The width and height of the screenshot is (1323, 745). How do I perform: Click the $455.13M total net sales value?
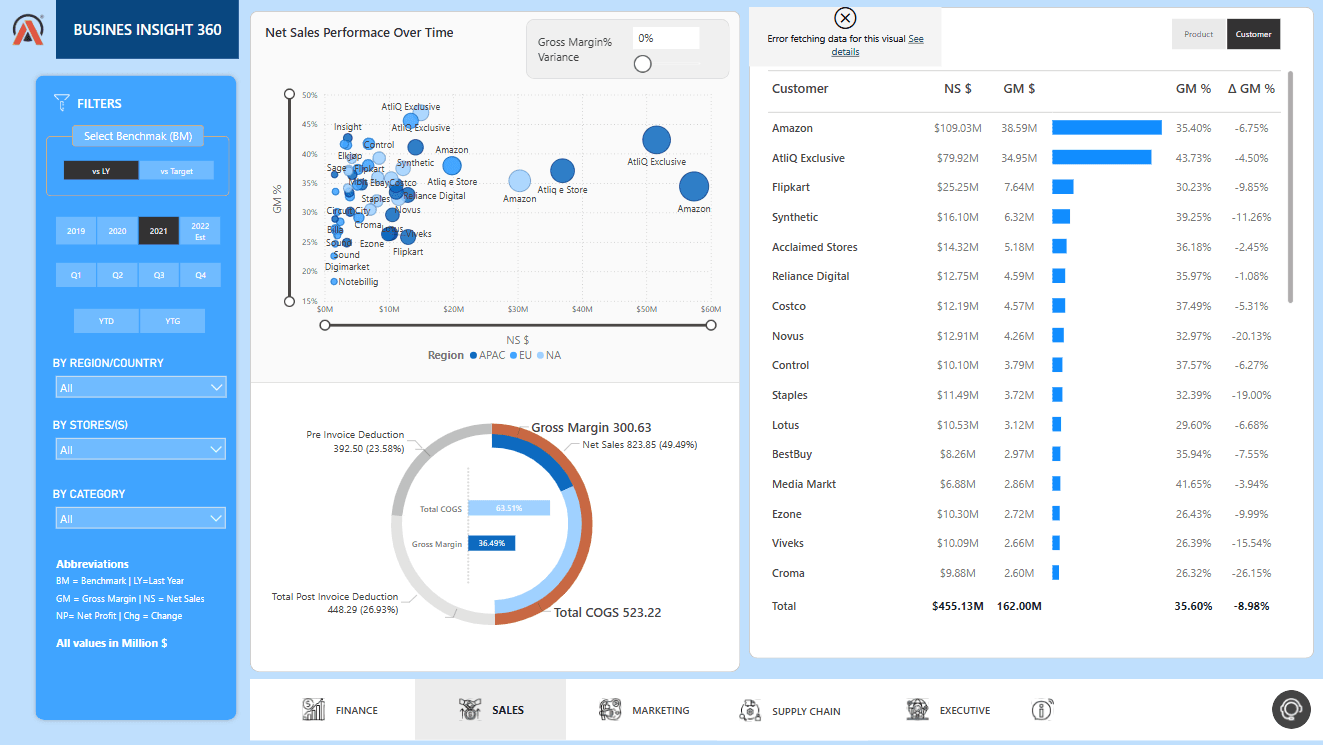coord(958,606)
